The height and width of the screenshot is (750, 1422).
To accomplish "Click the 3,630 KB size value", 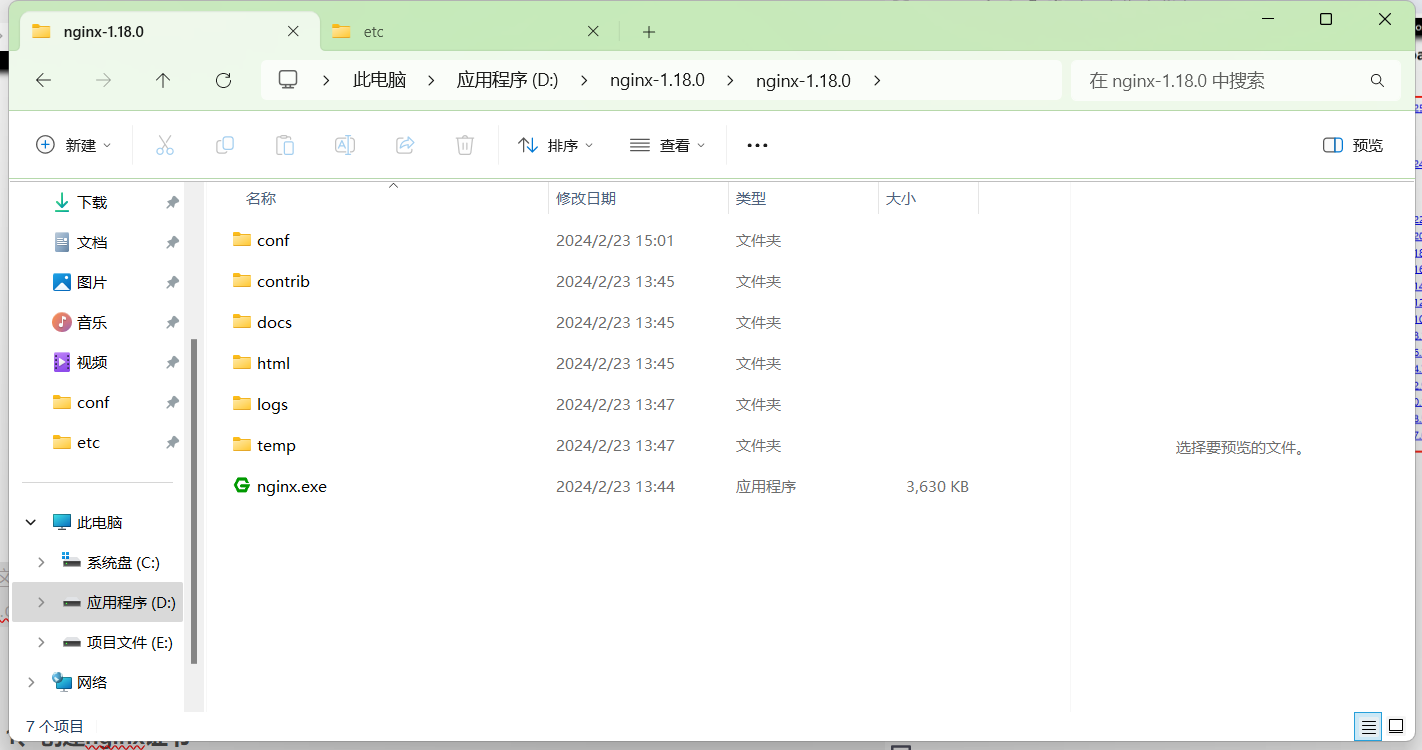I will (x=937, y=487).
